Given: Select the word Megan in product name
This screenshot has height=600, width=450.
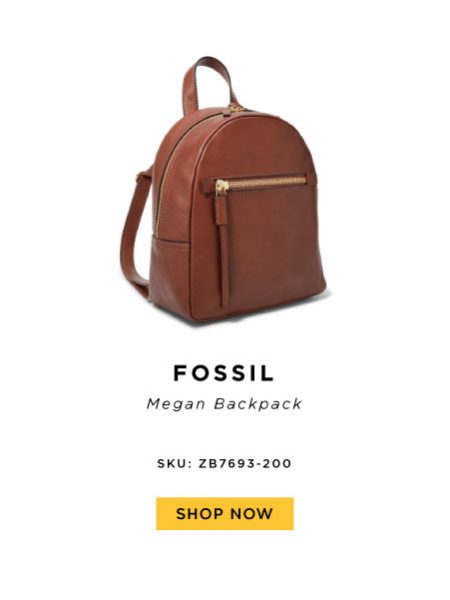Looking at the screenshot, I should pyautogui.click(x=176, y=404).
